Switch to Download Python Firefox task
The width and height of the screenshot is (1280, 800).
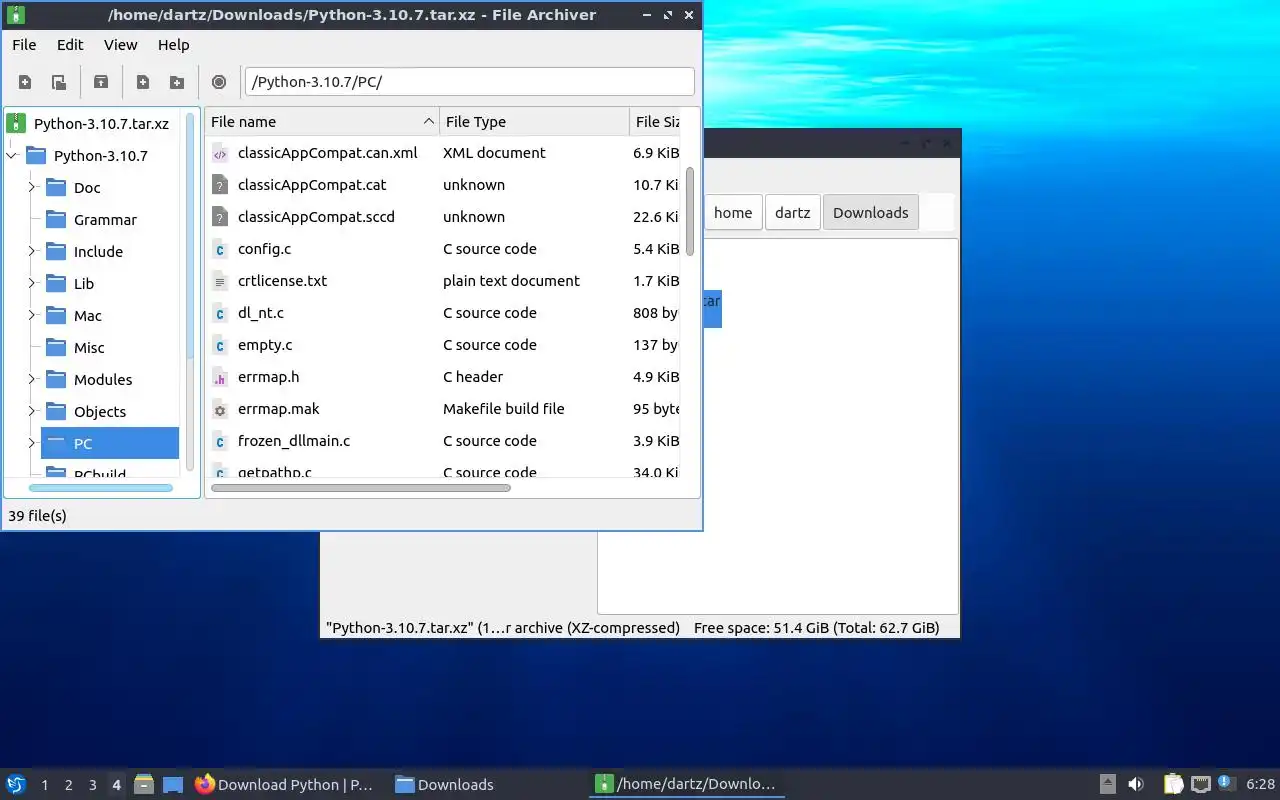285,785
